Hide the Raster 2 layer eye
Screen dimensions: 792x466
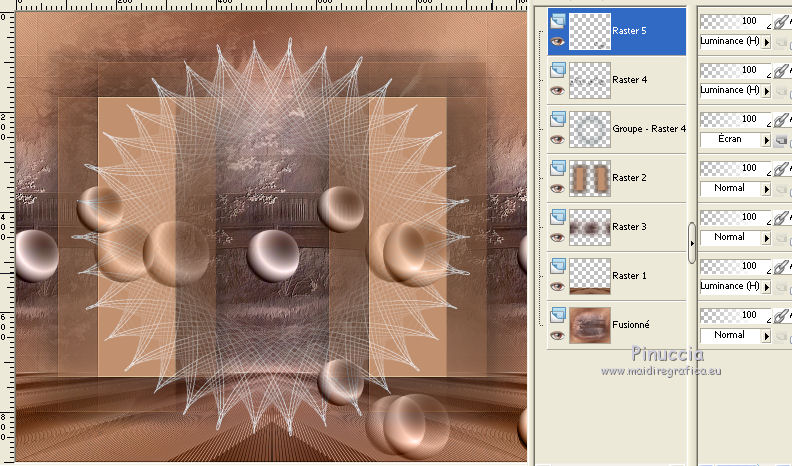[x=558, y=188]
